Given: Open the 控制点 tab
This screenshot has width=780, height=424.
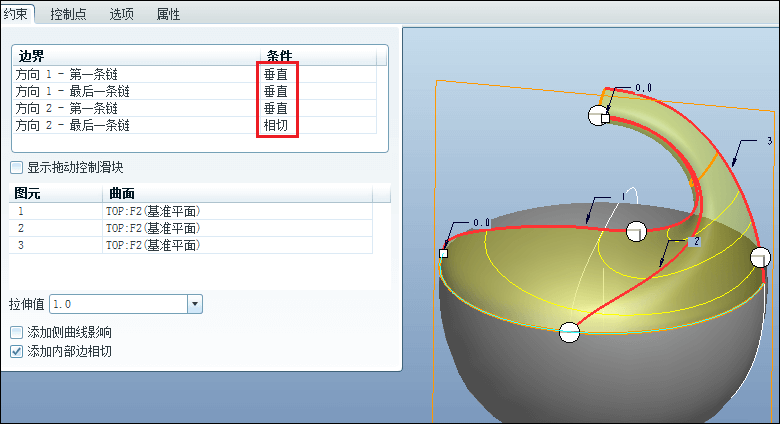Looking at the screenshot, I should click(68, 14).
